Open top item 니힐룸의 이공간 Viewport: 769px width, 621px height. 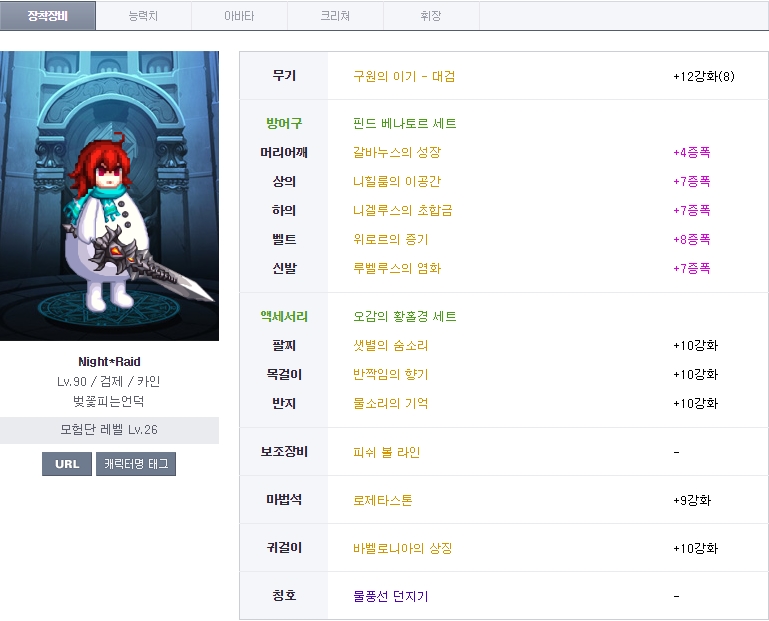[x=397, y=181]
